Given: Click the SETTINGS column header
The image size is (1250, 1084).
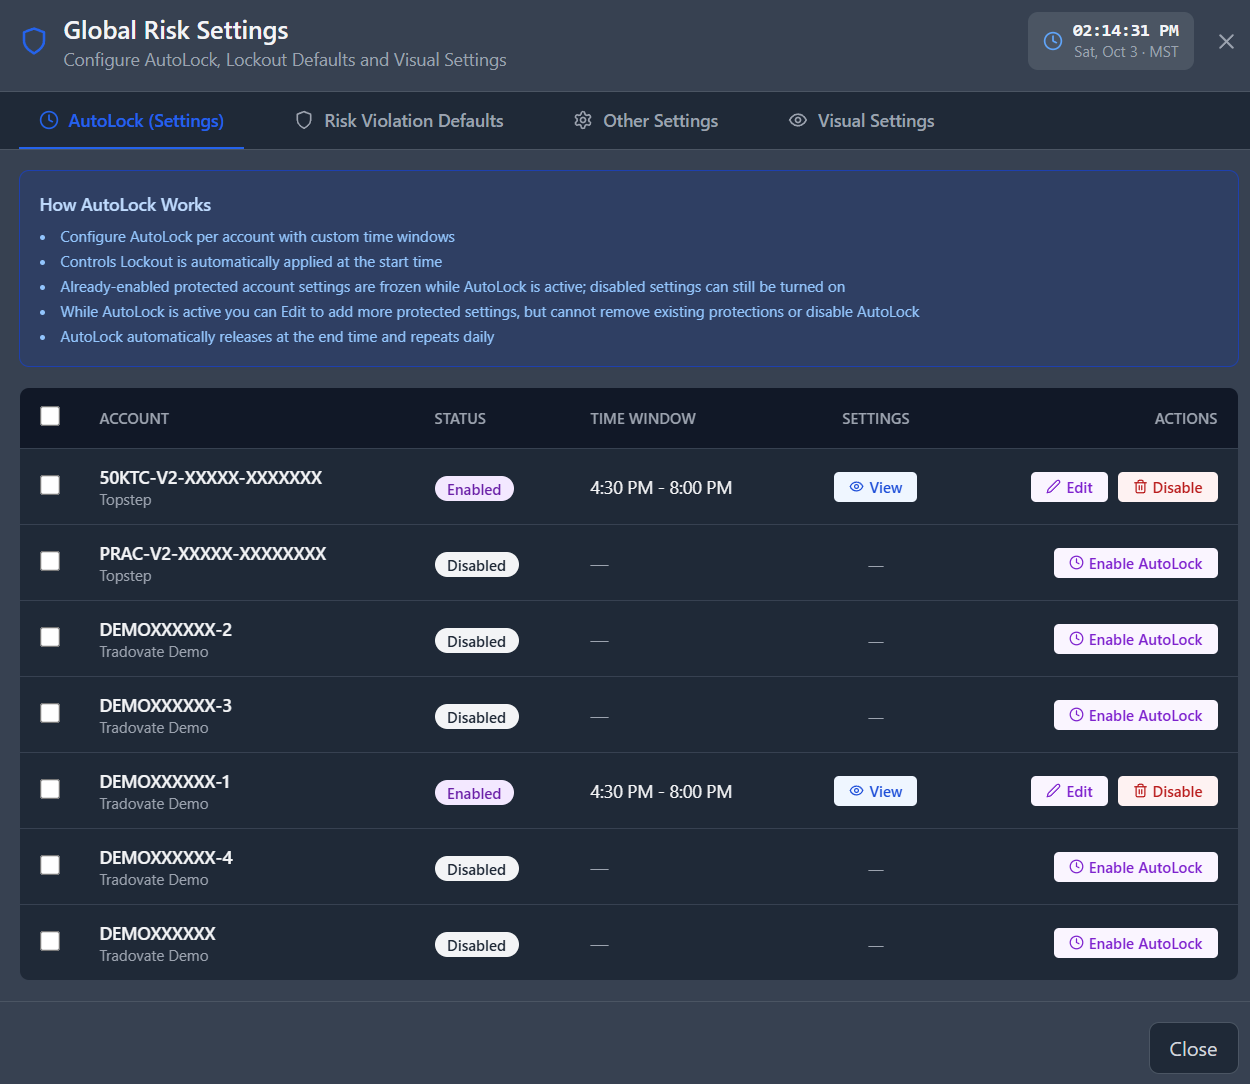Looking at the screenshot, I should tap(876, 418).
